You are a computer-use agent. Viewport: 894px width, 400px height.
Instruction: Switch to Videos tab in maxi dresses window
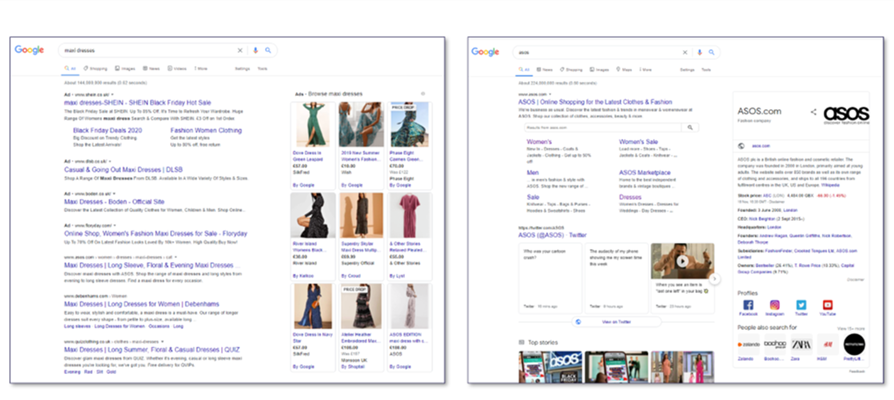(x=177, y=68)
